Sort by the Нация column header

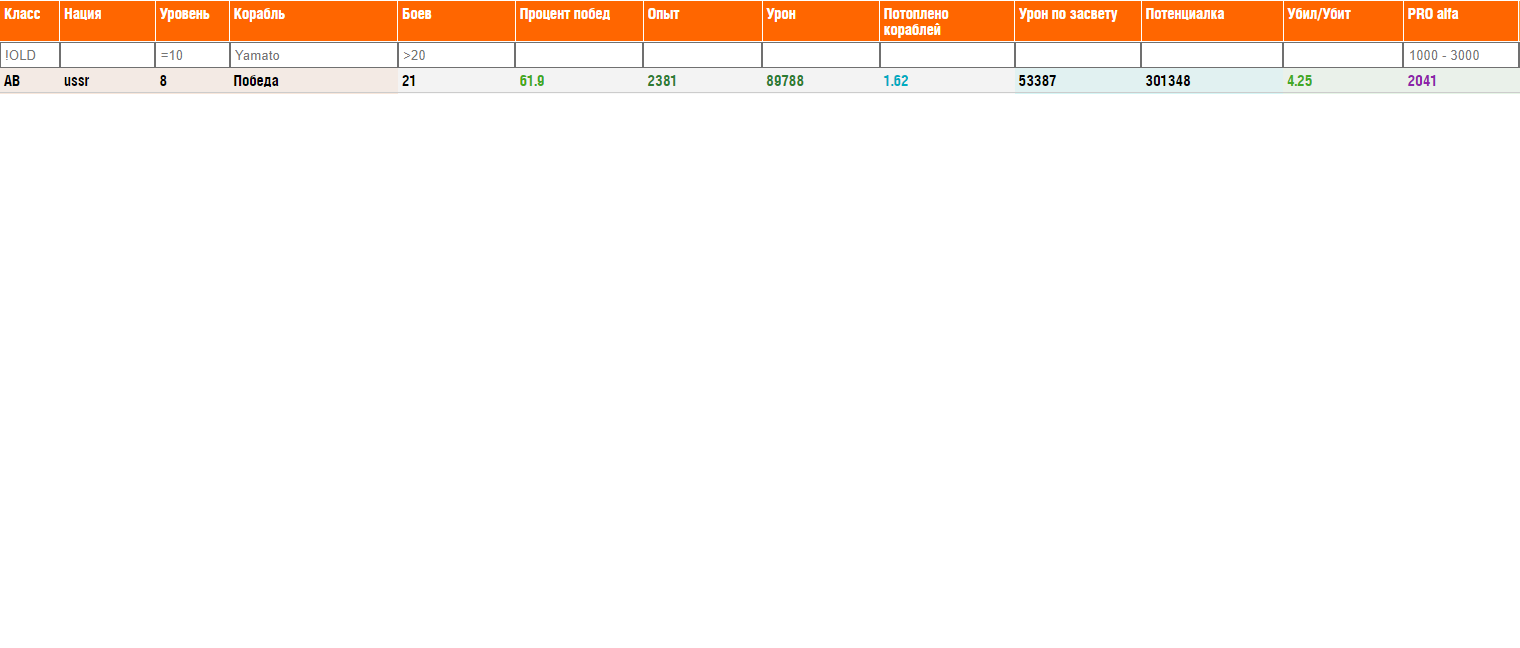pos(107,21)
